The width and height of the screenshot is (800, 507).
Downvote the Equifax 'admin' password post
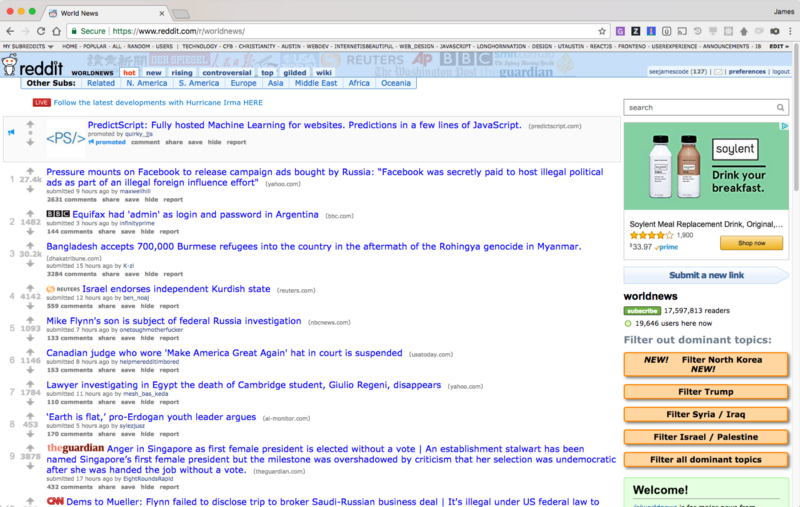[30, 231]
